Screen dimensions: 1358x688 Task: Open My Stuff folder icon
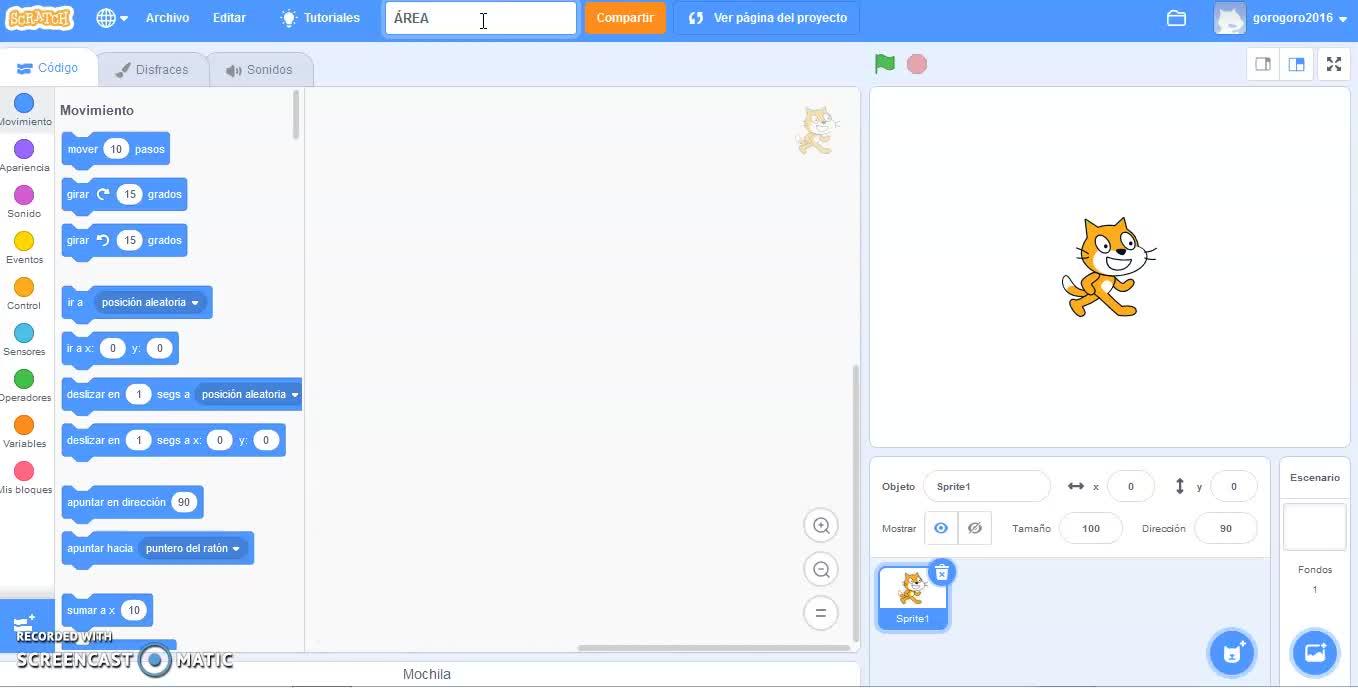(x=1176, y=18)
